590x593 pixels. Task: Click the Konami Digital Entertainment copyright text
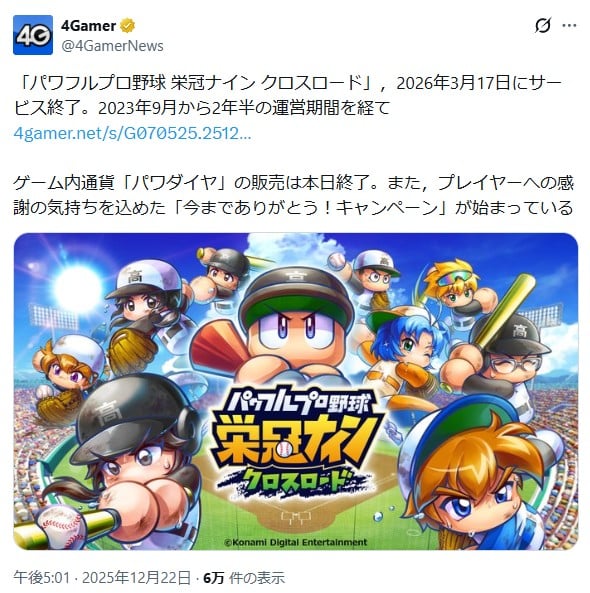(296, 542)
